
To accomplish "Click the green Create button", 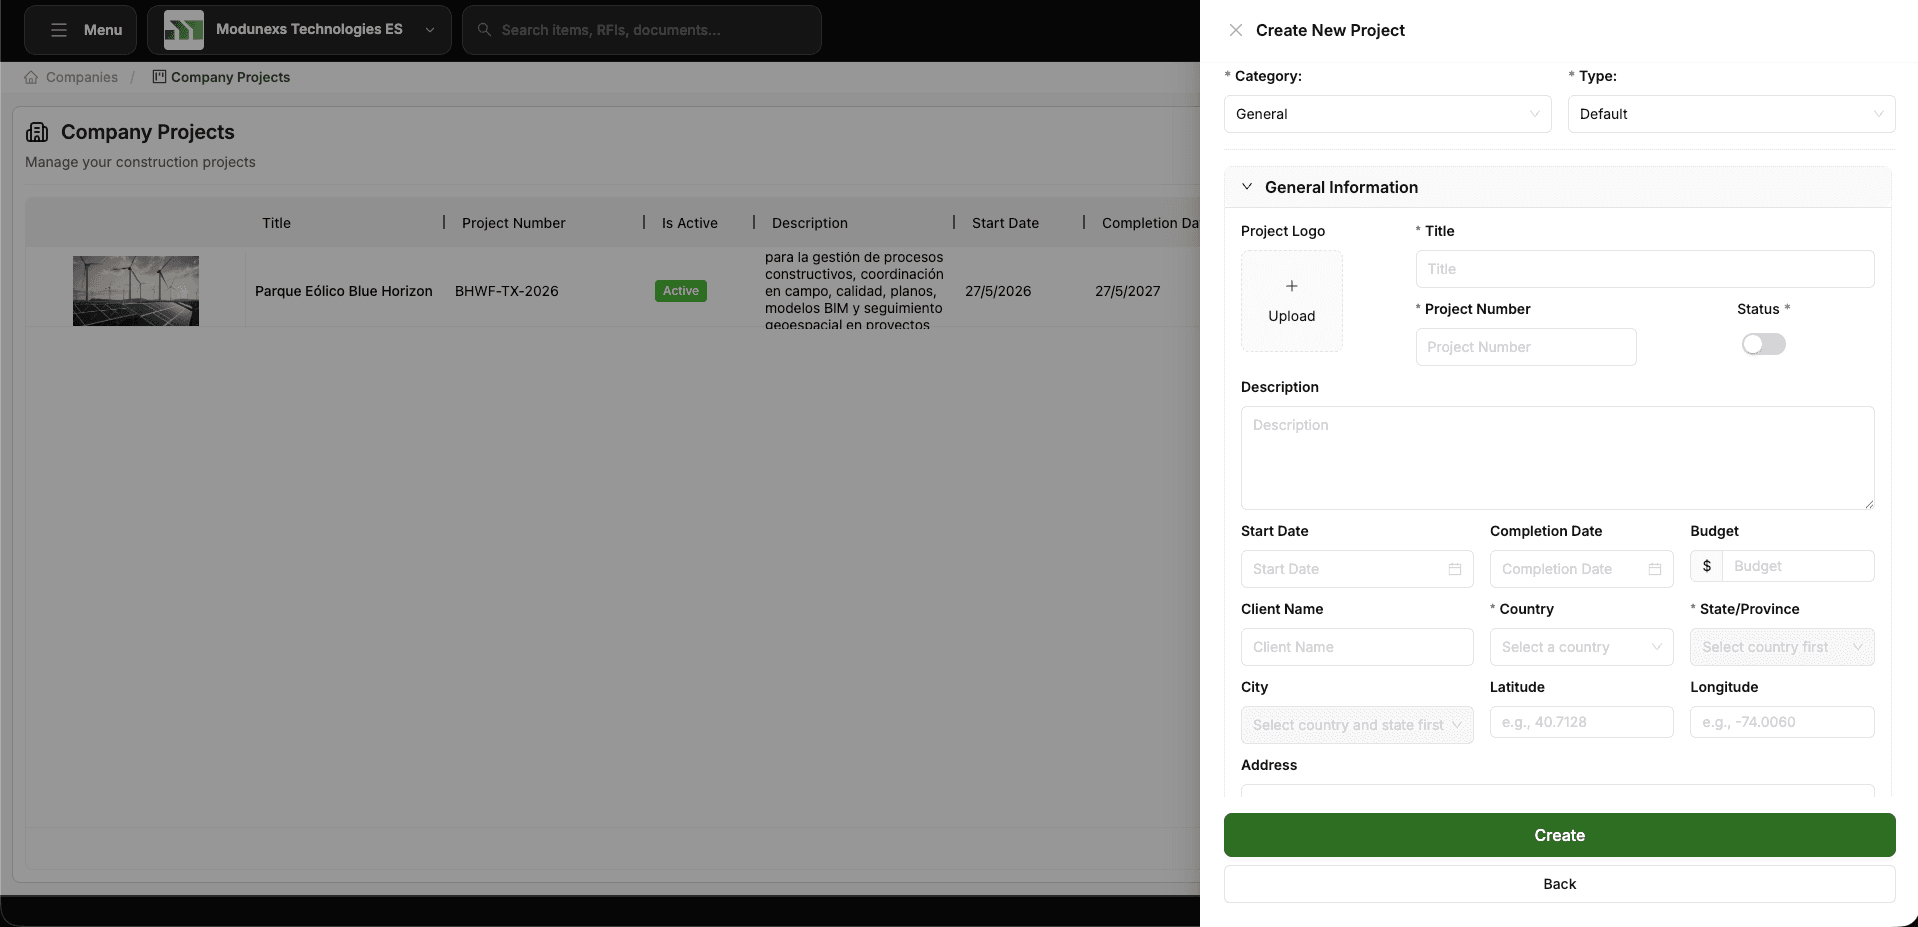I will (x=1559, y=835).
